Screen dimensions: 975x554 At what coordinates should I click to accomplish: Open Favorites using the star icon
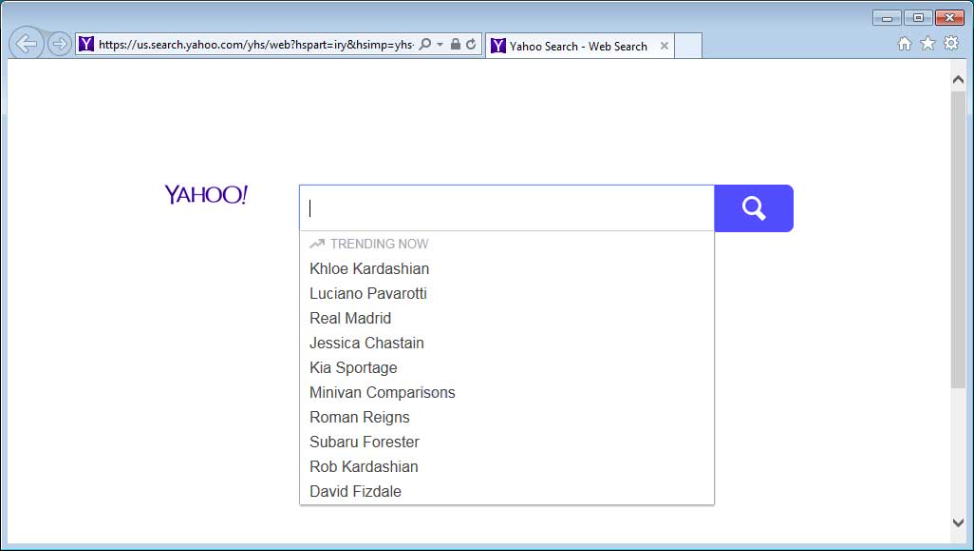pos(927,43)
